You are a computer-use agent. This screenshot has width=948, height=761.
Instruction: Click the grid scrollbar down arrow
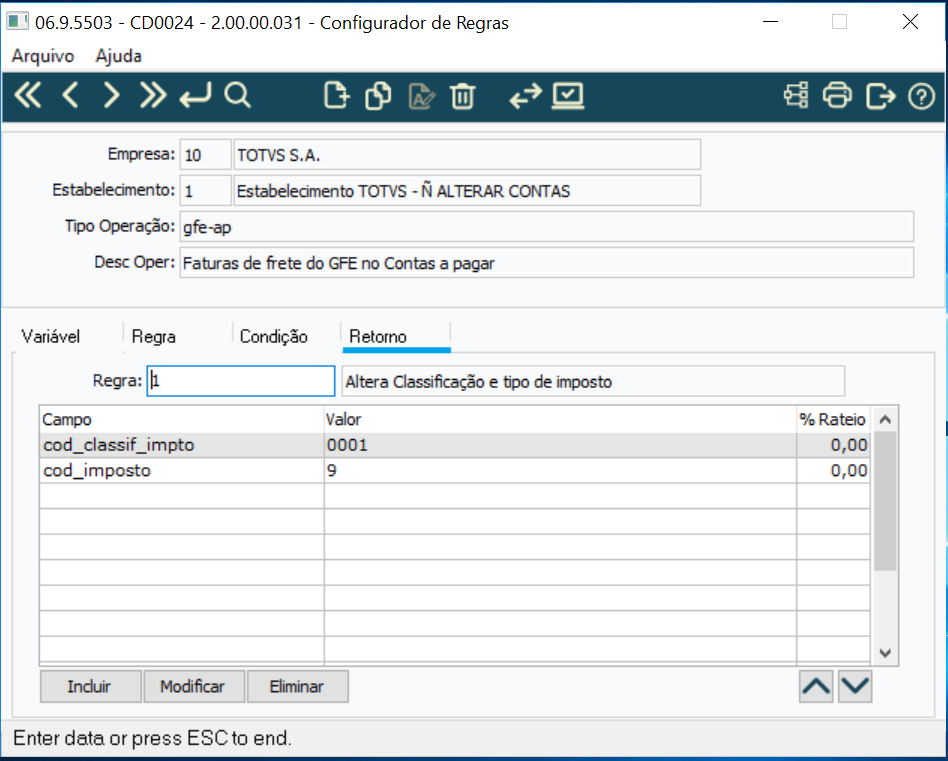tap(885, 653)
